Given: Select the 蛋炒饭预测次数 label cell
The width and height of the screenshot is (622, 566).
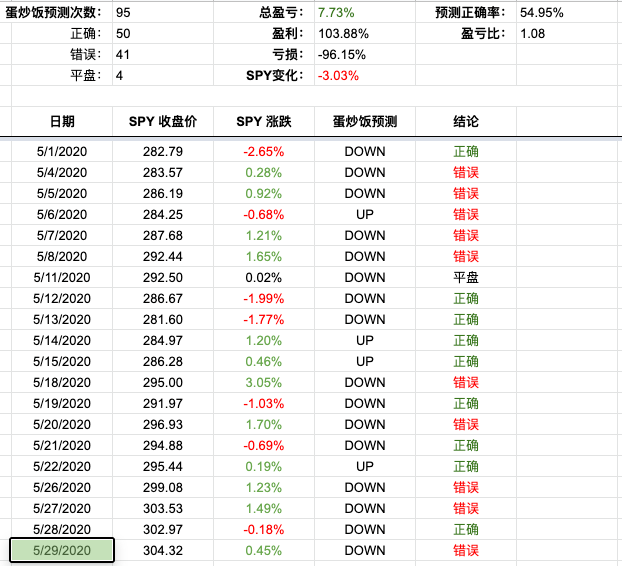Looking at the screenshot, I should [x=53, y=12].
